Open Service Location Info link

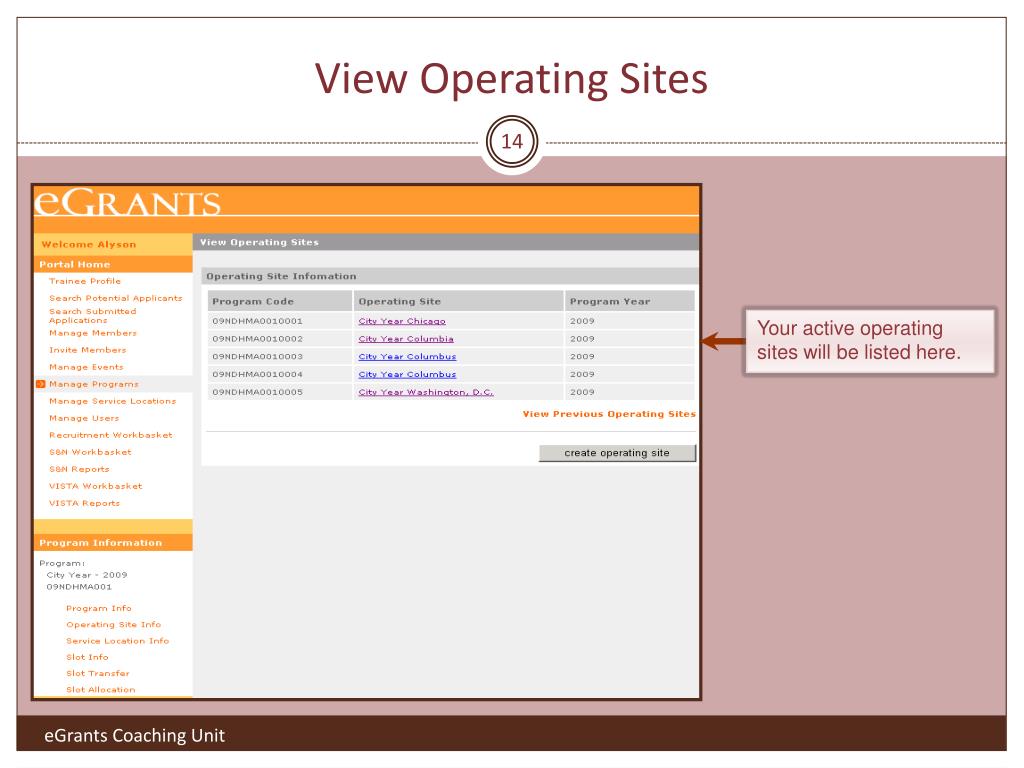click(x=118, y=641)
